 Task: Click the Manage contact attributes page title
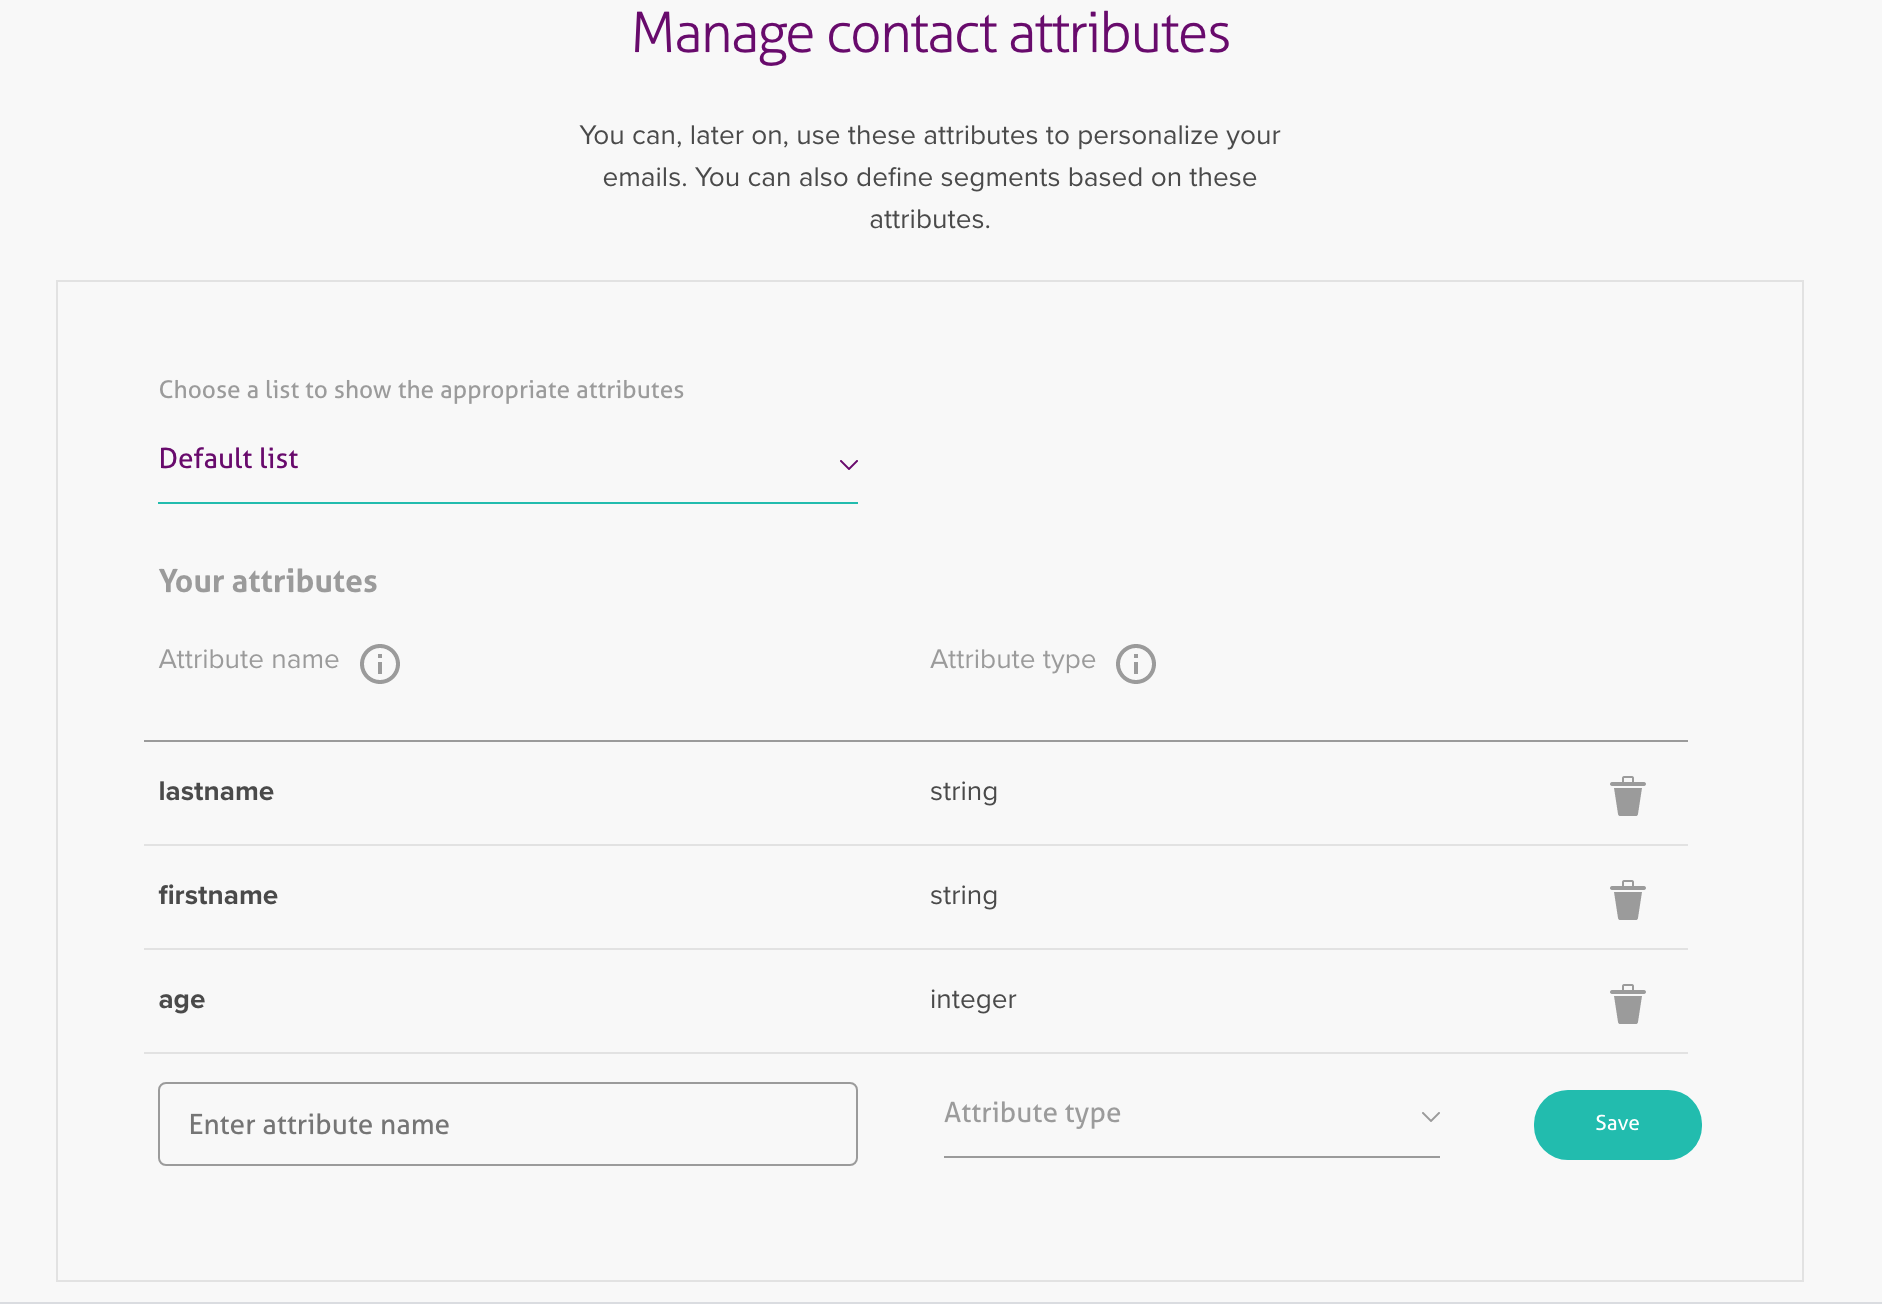pyautogui.click(x=930, y=34)
